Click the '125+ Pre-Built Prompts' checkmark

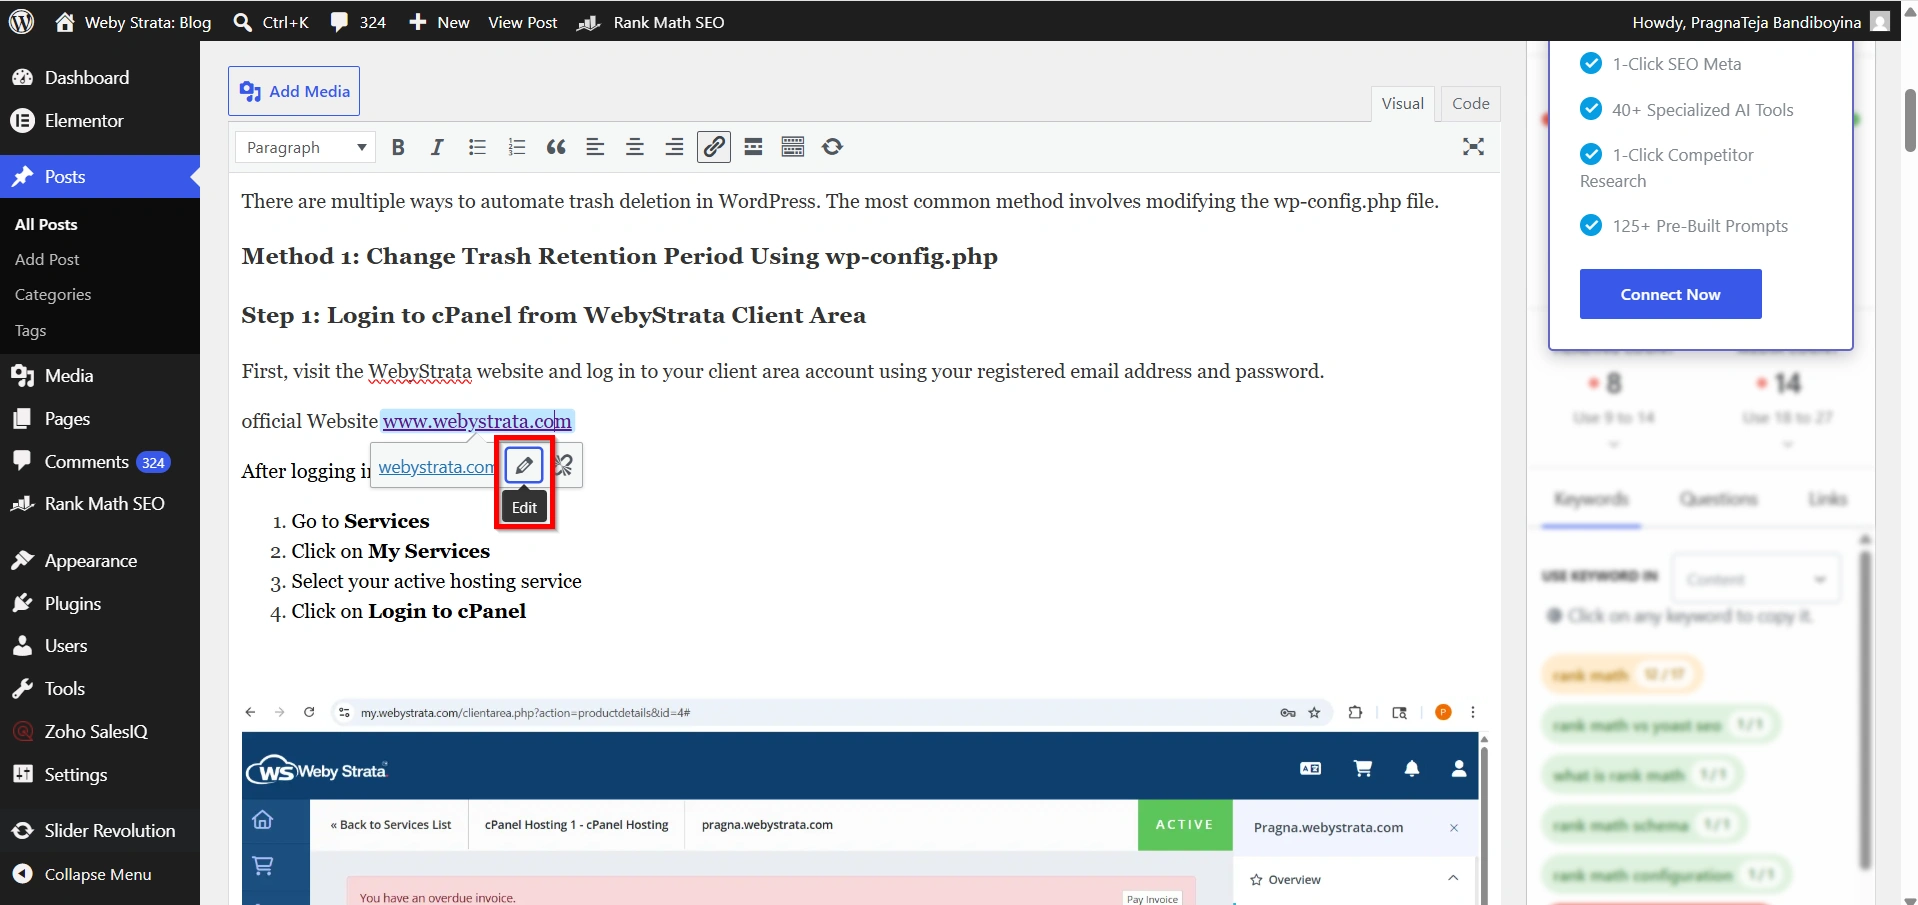1590,225
